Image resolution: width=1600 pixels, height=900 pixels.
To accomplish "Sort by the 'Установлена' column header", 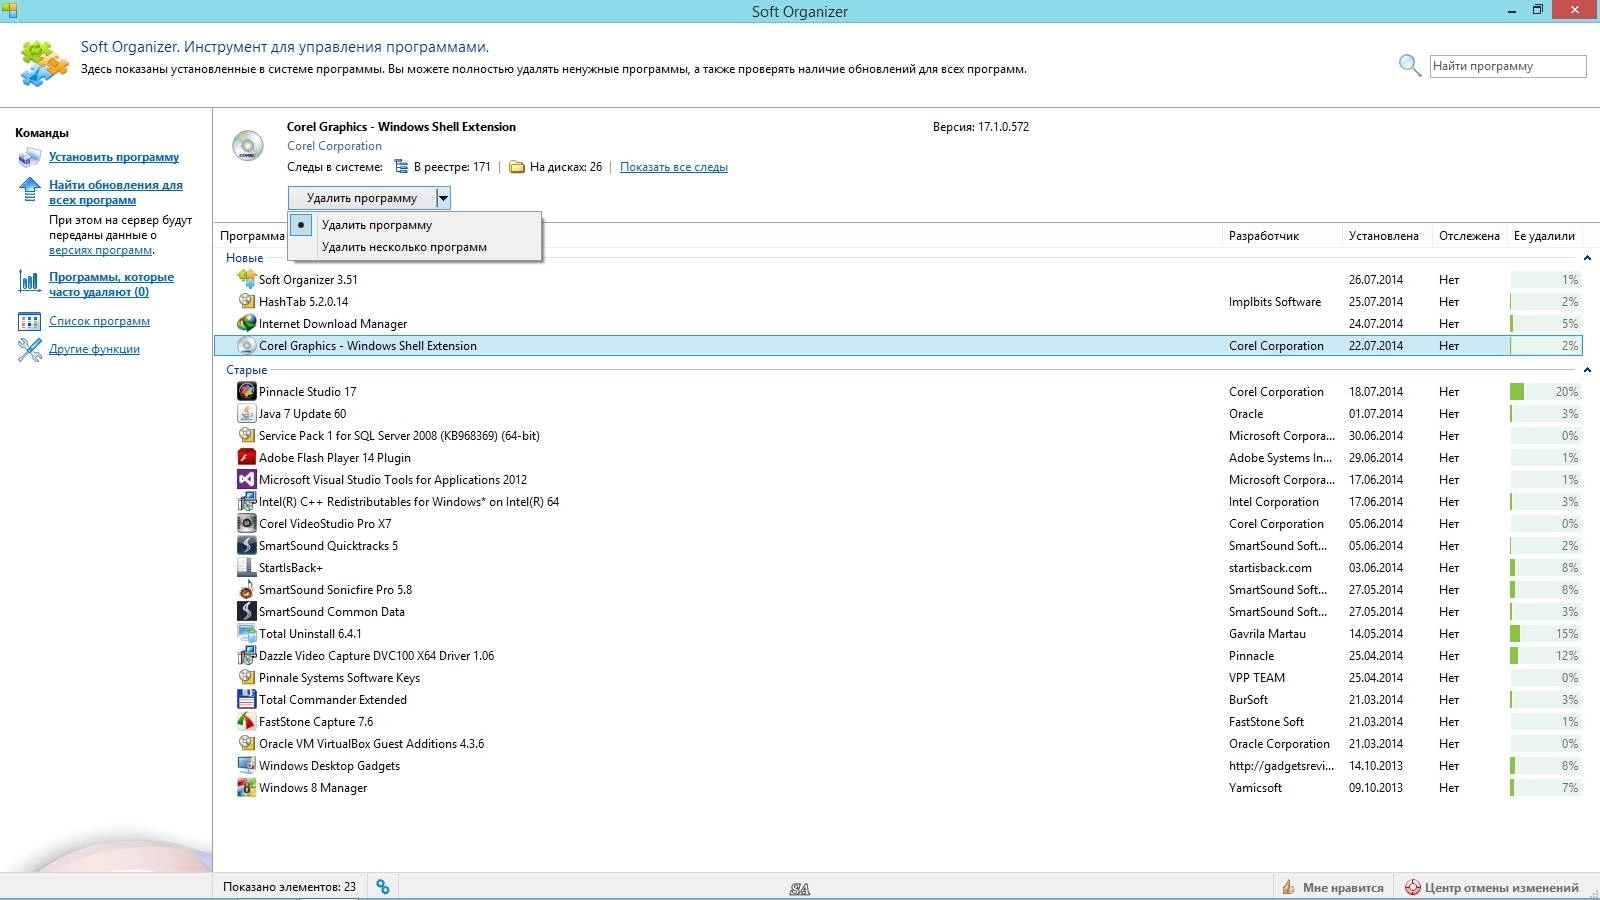I will (1386, 236).
